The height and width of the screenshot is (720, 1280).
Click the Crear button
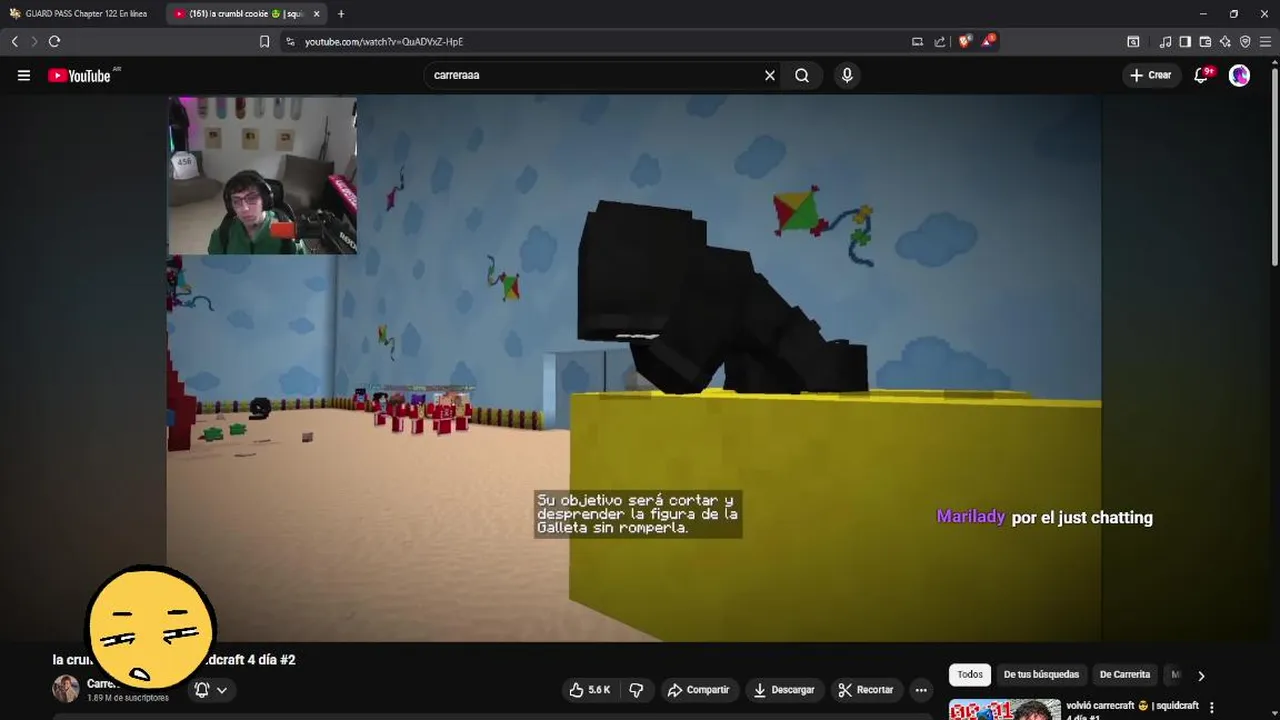coord(1150,75)
